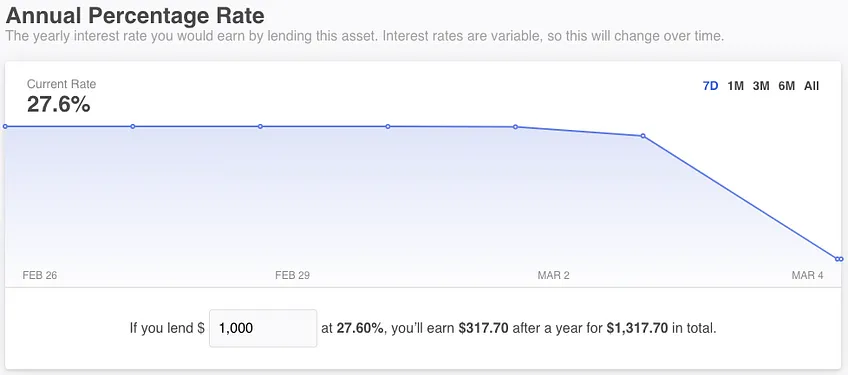
Task: Click the MAR 4 axis label
Action: (807, 275)
